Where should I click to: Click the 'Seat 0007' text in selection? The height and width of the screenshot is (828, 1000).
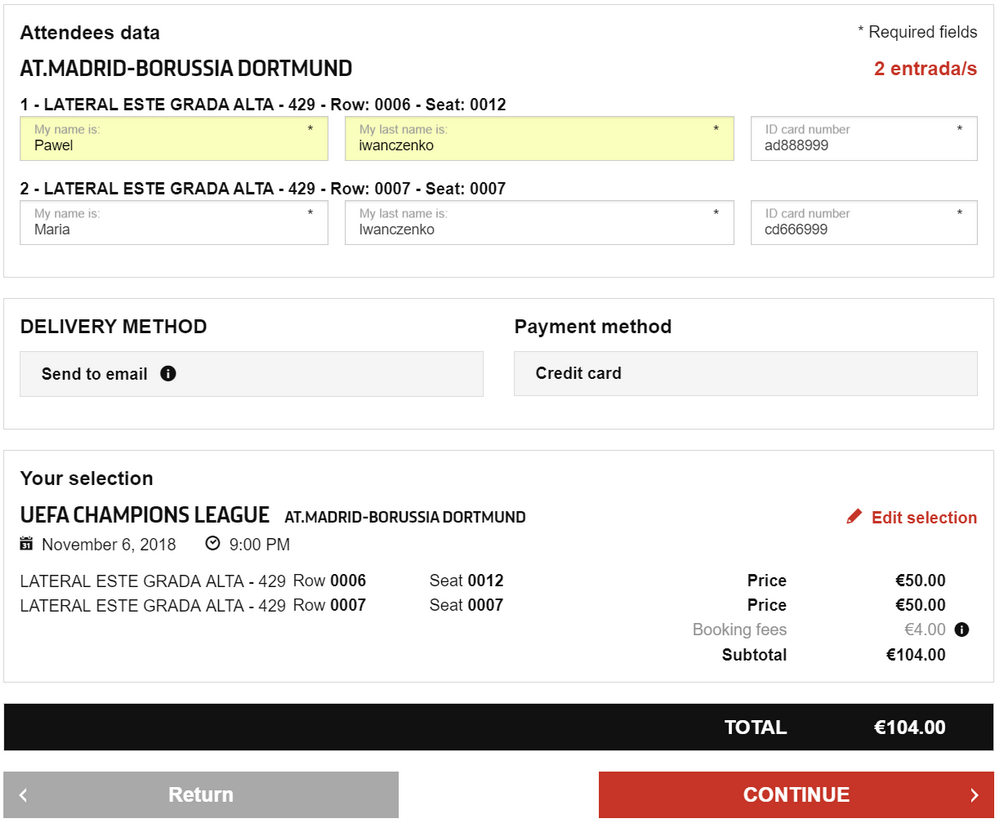(x=466, y=605)
